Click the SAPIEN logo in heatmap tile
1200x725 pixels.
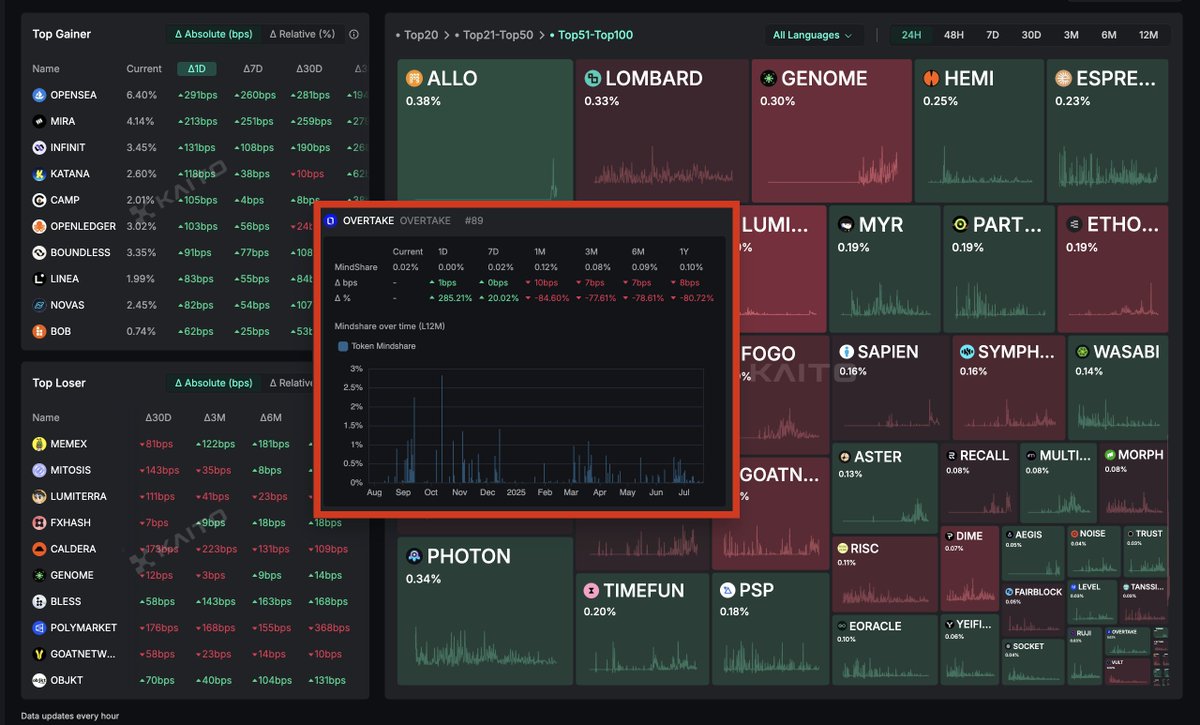click(x=846, y=352)
